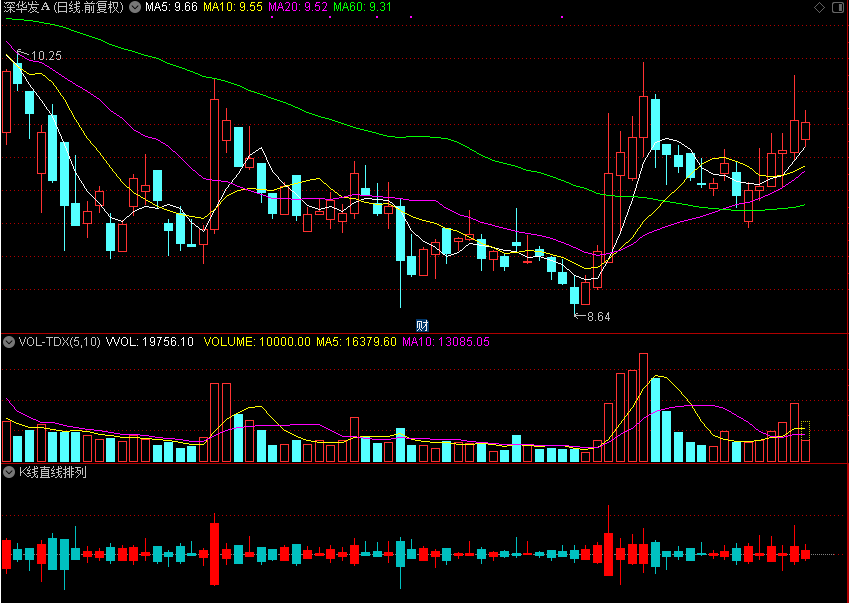Select the MA10: 9.55 yellow label
The height and width of the screenshot is (603, 849).
[x=233, y=7]
